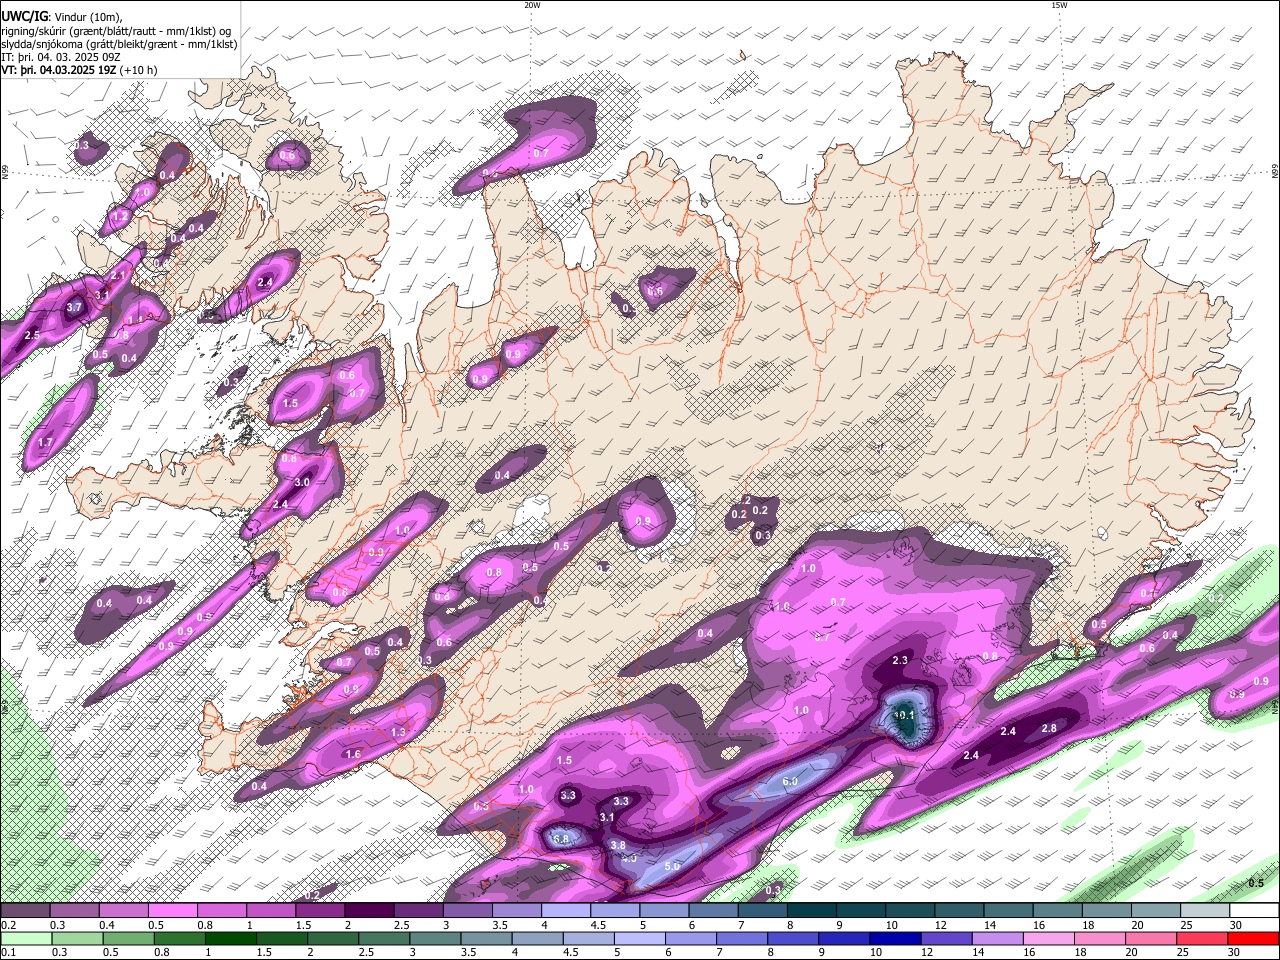1280x960 pixels.
Task: Click the 6.0 value on the blue band
Action: 790,781
